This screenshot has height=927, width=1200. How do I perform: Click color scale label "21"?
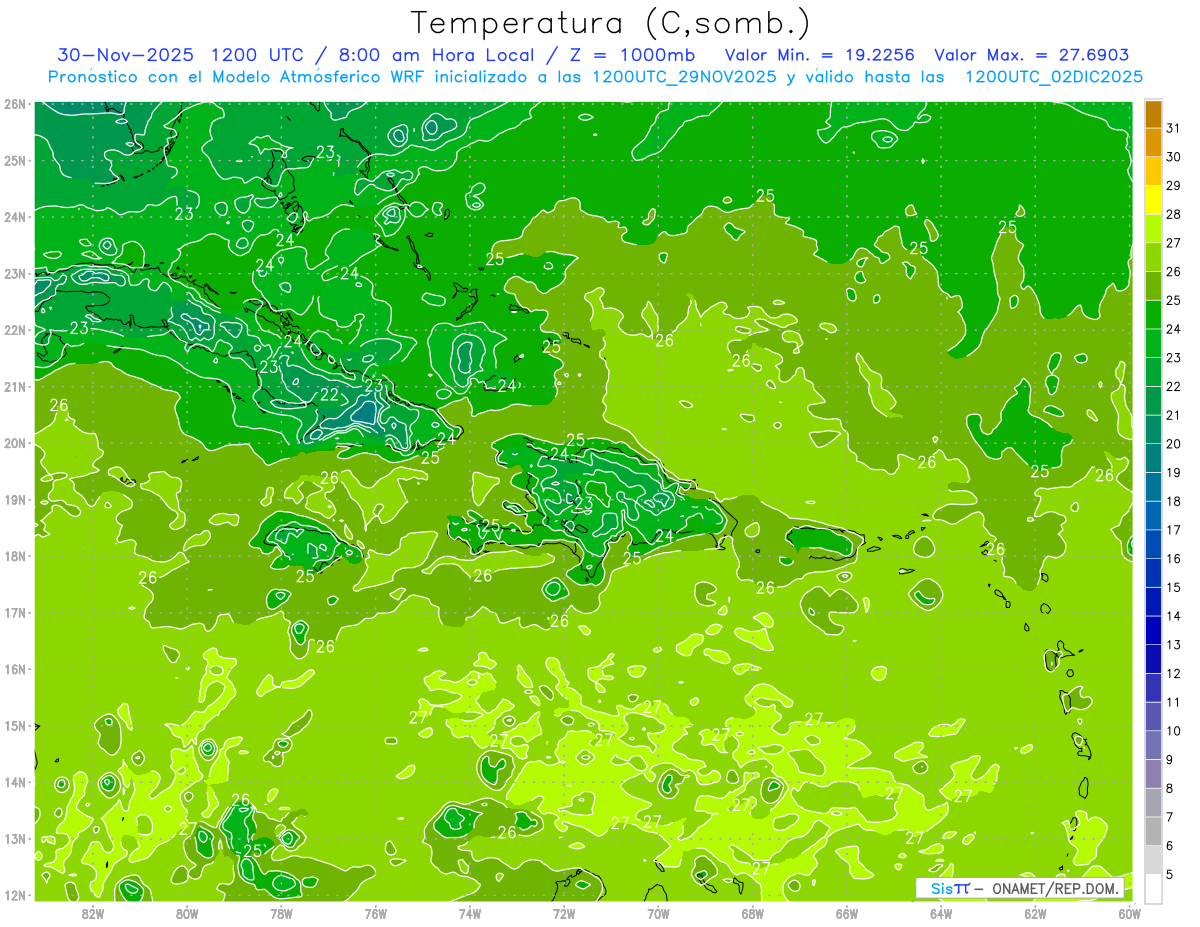[x=1173, y=415]
